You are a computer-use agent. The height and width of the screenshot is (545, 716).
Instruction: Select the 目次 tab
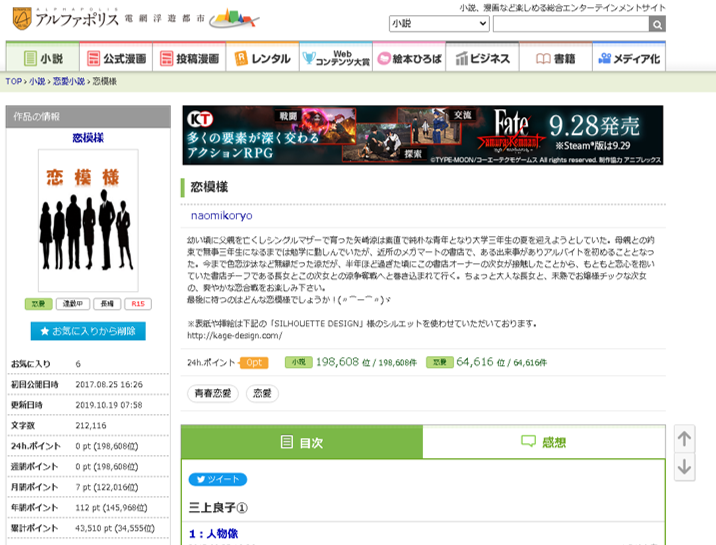click(302, 442)
